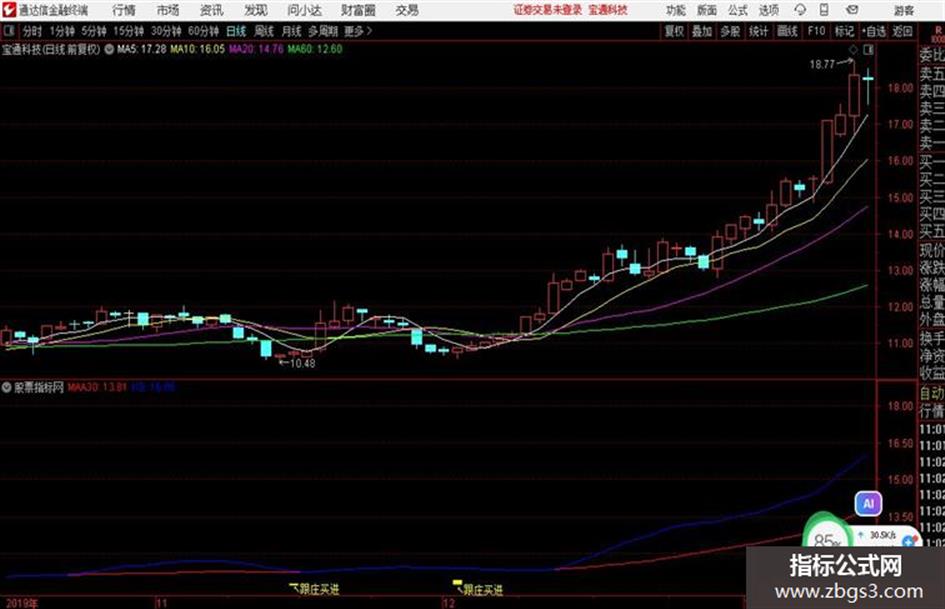This screenshot has height=609, width=945.
Task: Switch to 5分钟 period
Action: coord(93,31)
